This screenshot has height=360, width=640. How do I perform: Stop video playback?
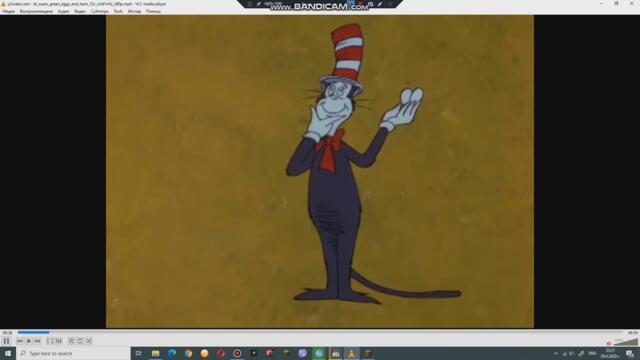tap(29, 341)
